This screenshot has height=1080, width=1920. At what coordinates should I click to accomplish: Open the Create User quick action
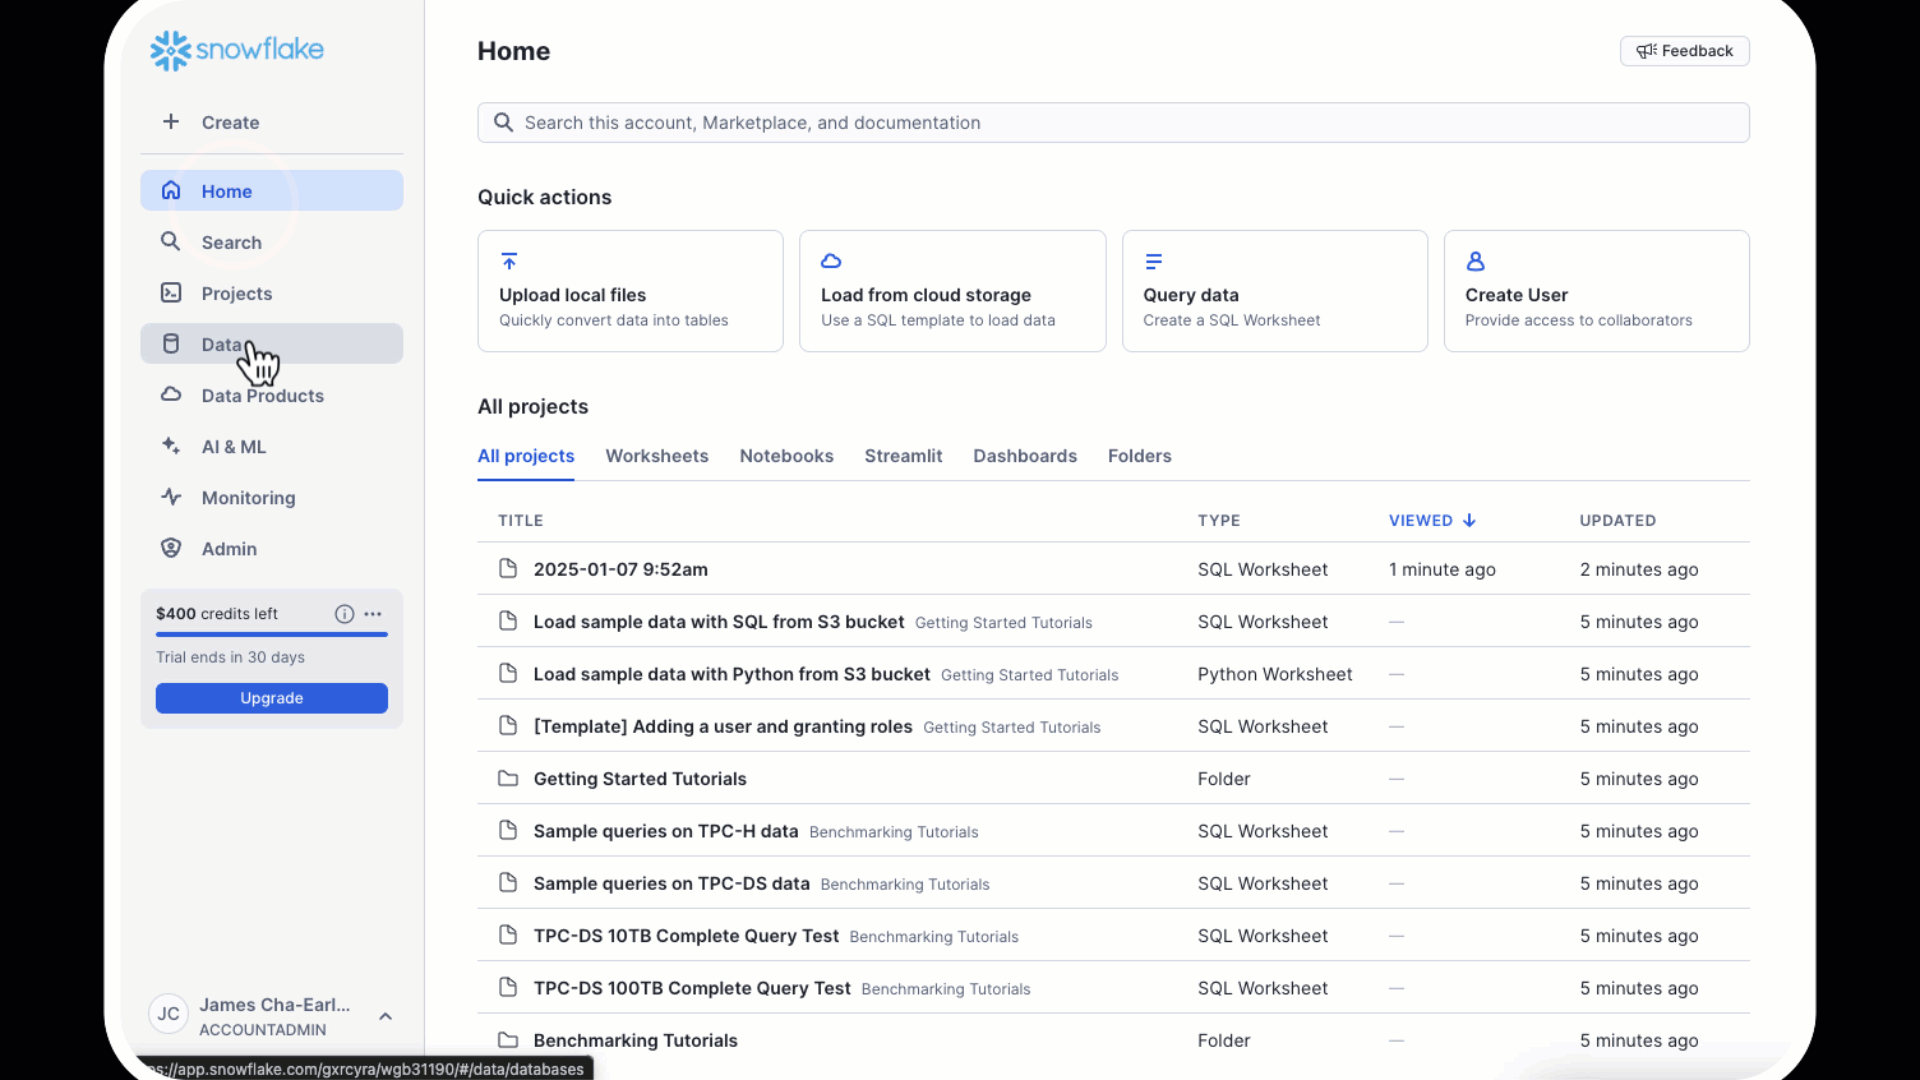click(x=1596, y=291)
